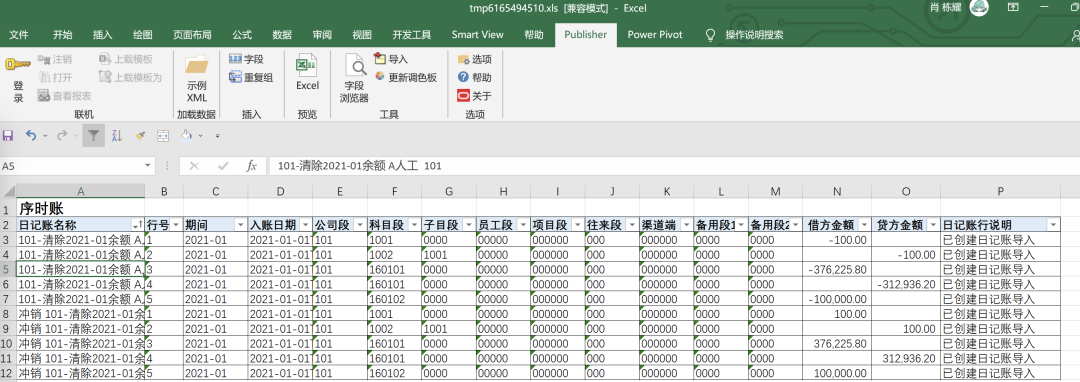Select the row 5 header
The width and height of the screenshot is (1080, 382).
[x=8, y=269]
